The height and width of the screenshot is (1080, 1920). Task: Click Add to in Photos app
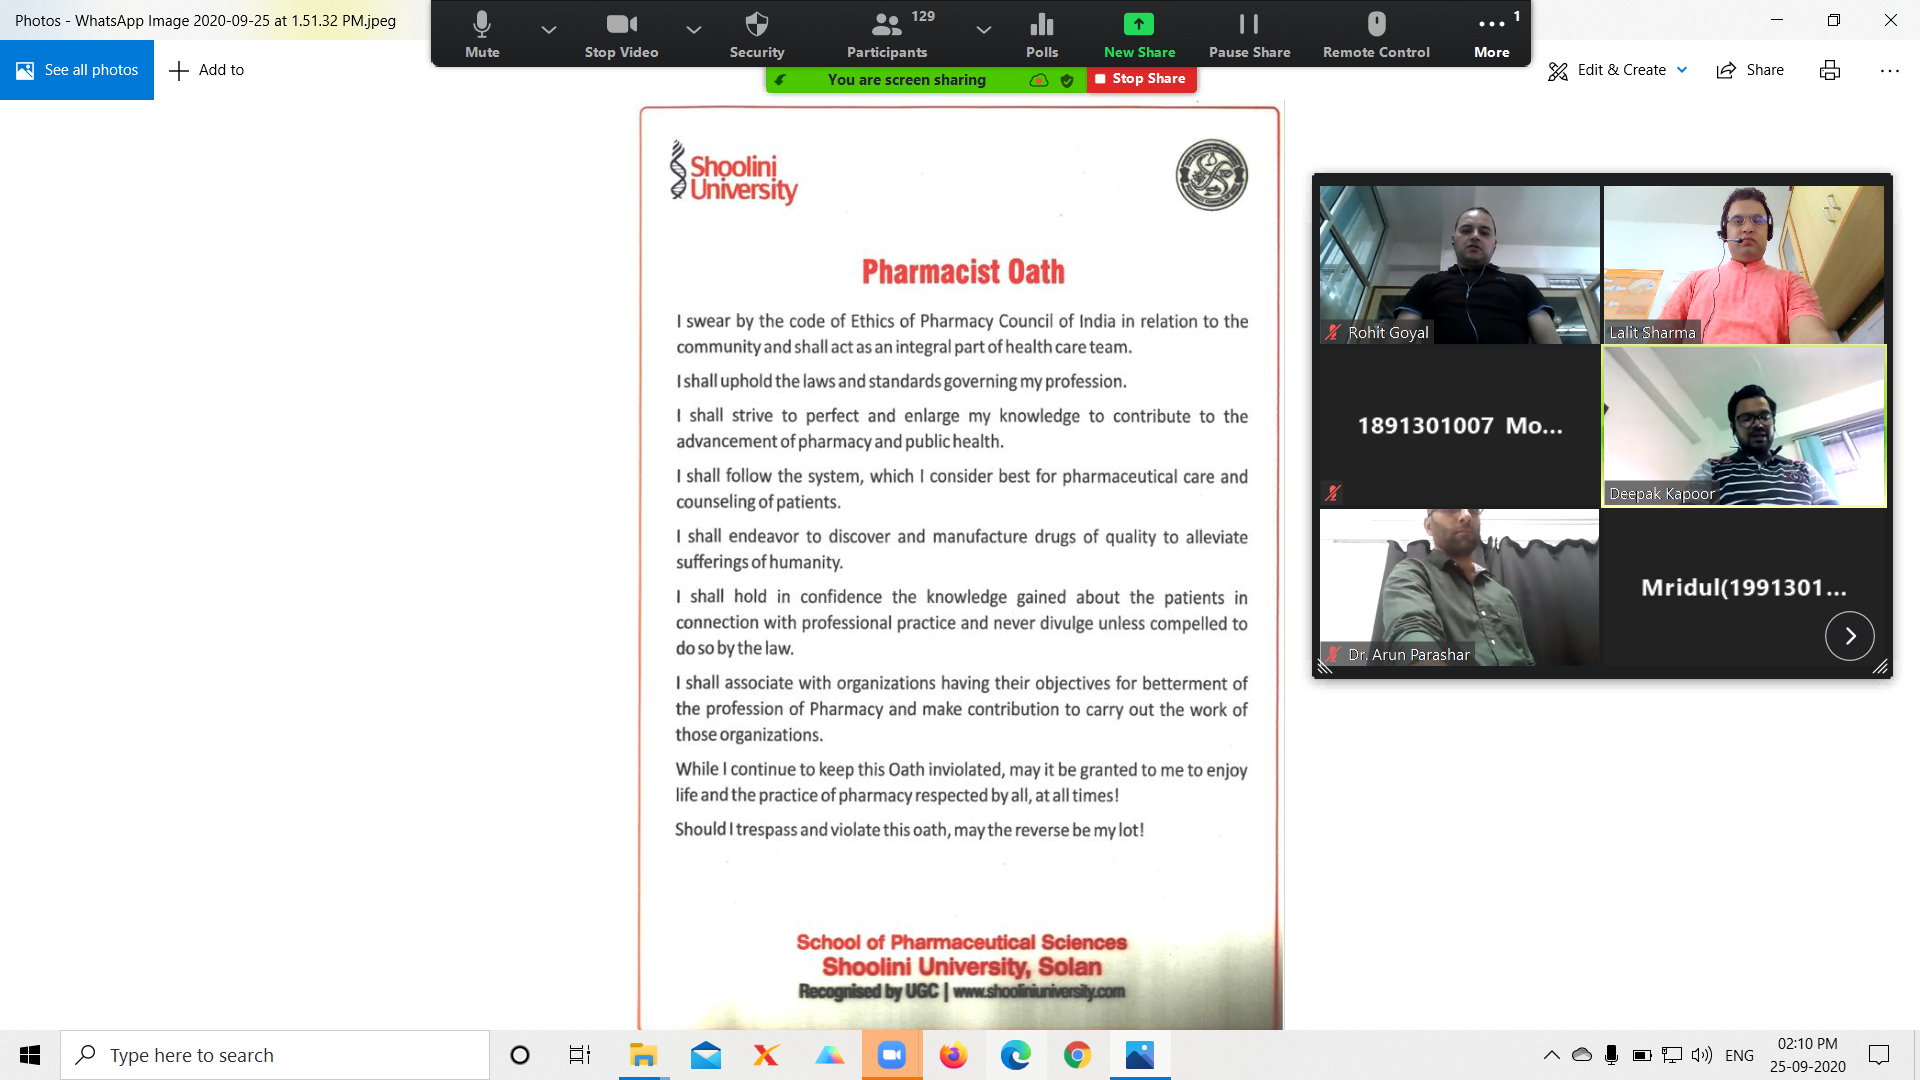click(207, 70)
